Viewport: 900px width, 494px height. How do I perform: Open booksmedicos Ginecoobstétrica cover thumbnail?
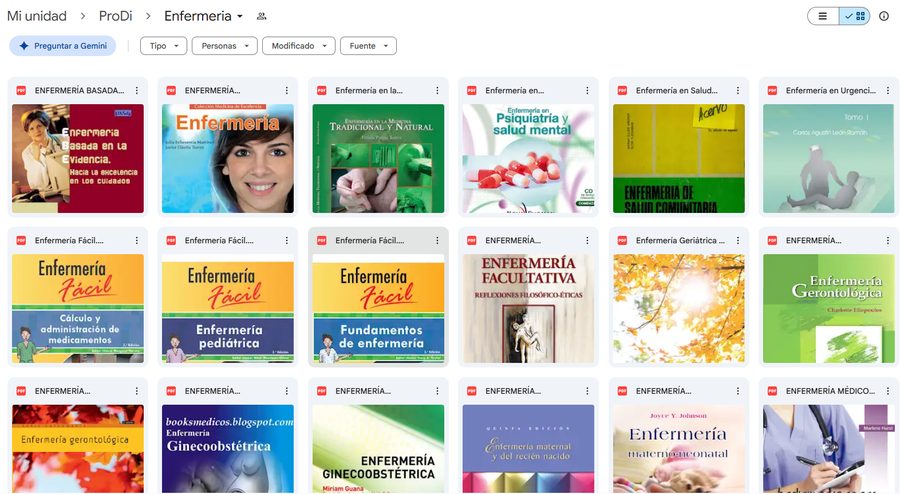(228, 449)
